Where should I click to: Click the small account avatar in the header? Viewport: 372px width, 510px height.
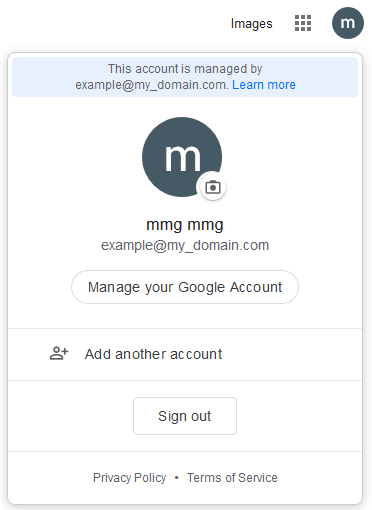tap(348, 23)
